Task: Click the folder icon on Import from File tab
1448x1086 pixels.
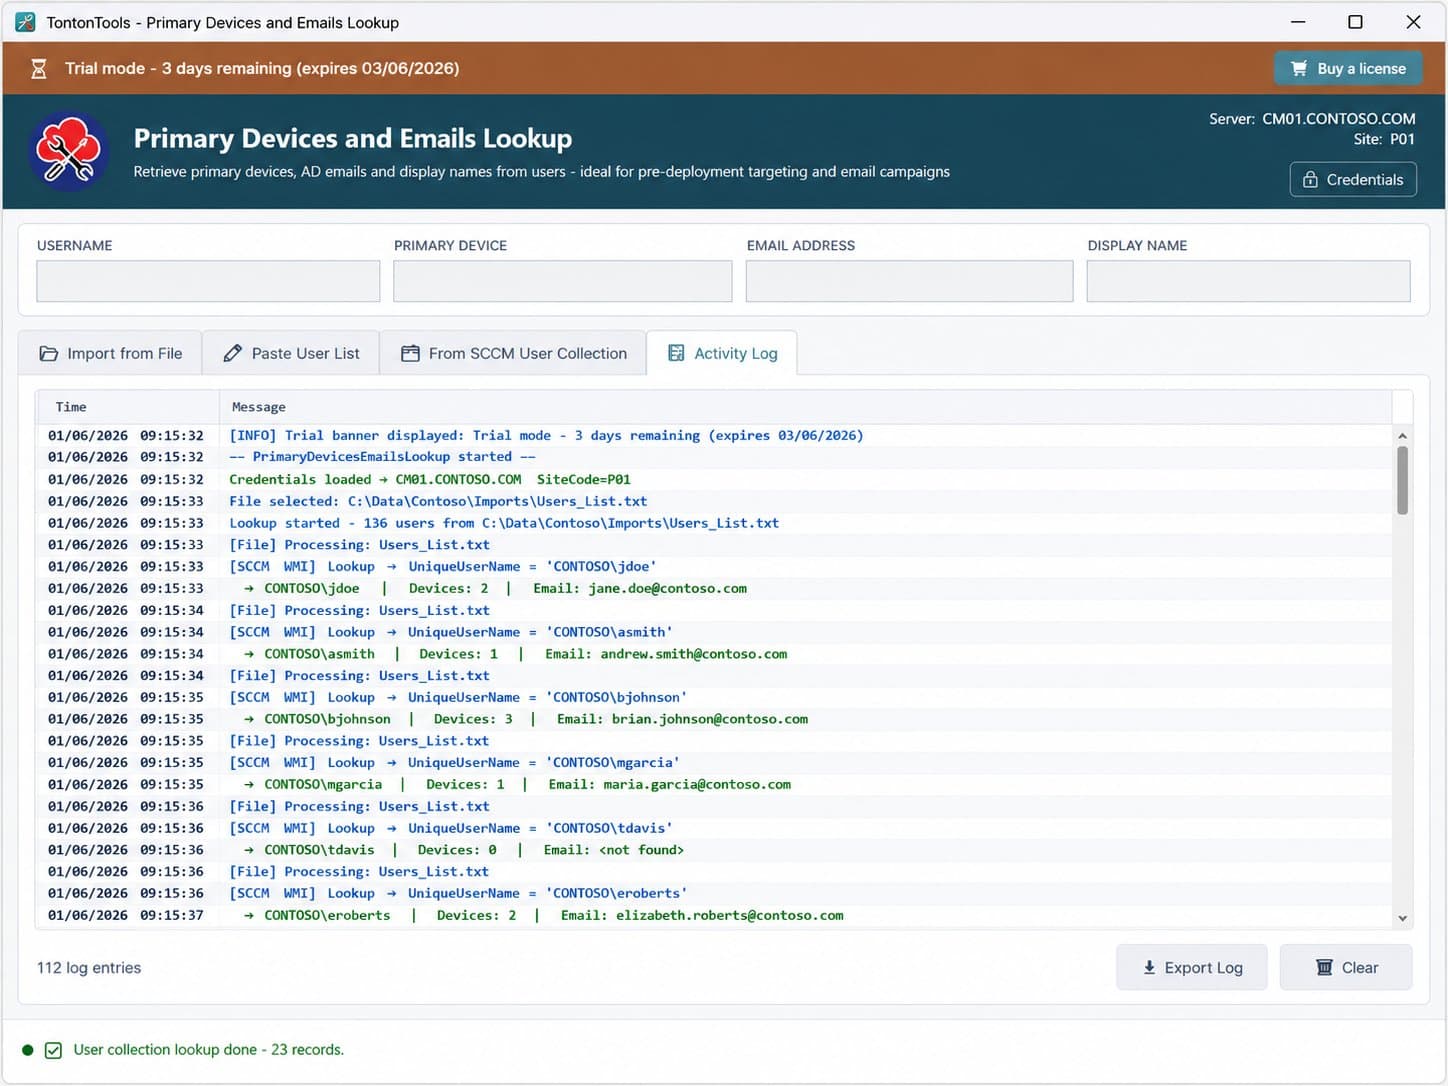Action: (x=48, y=354)
